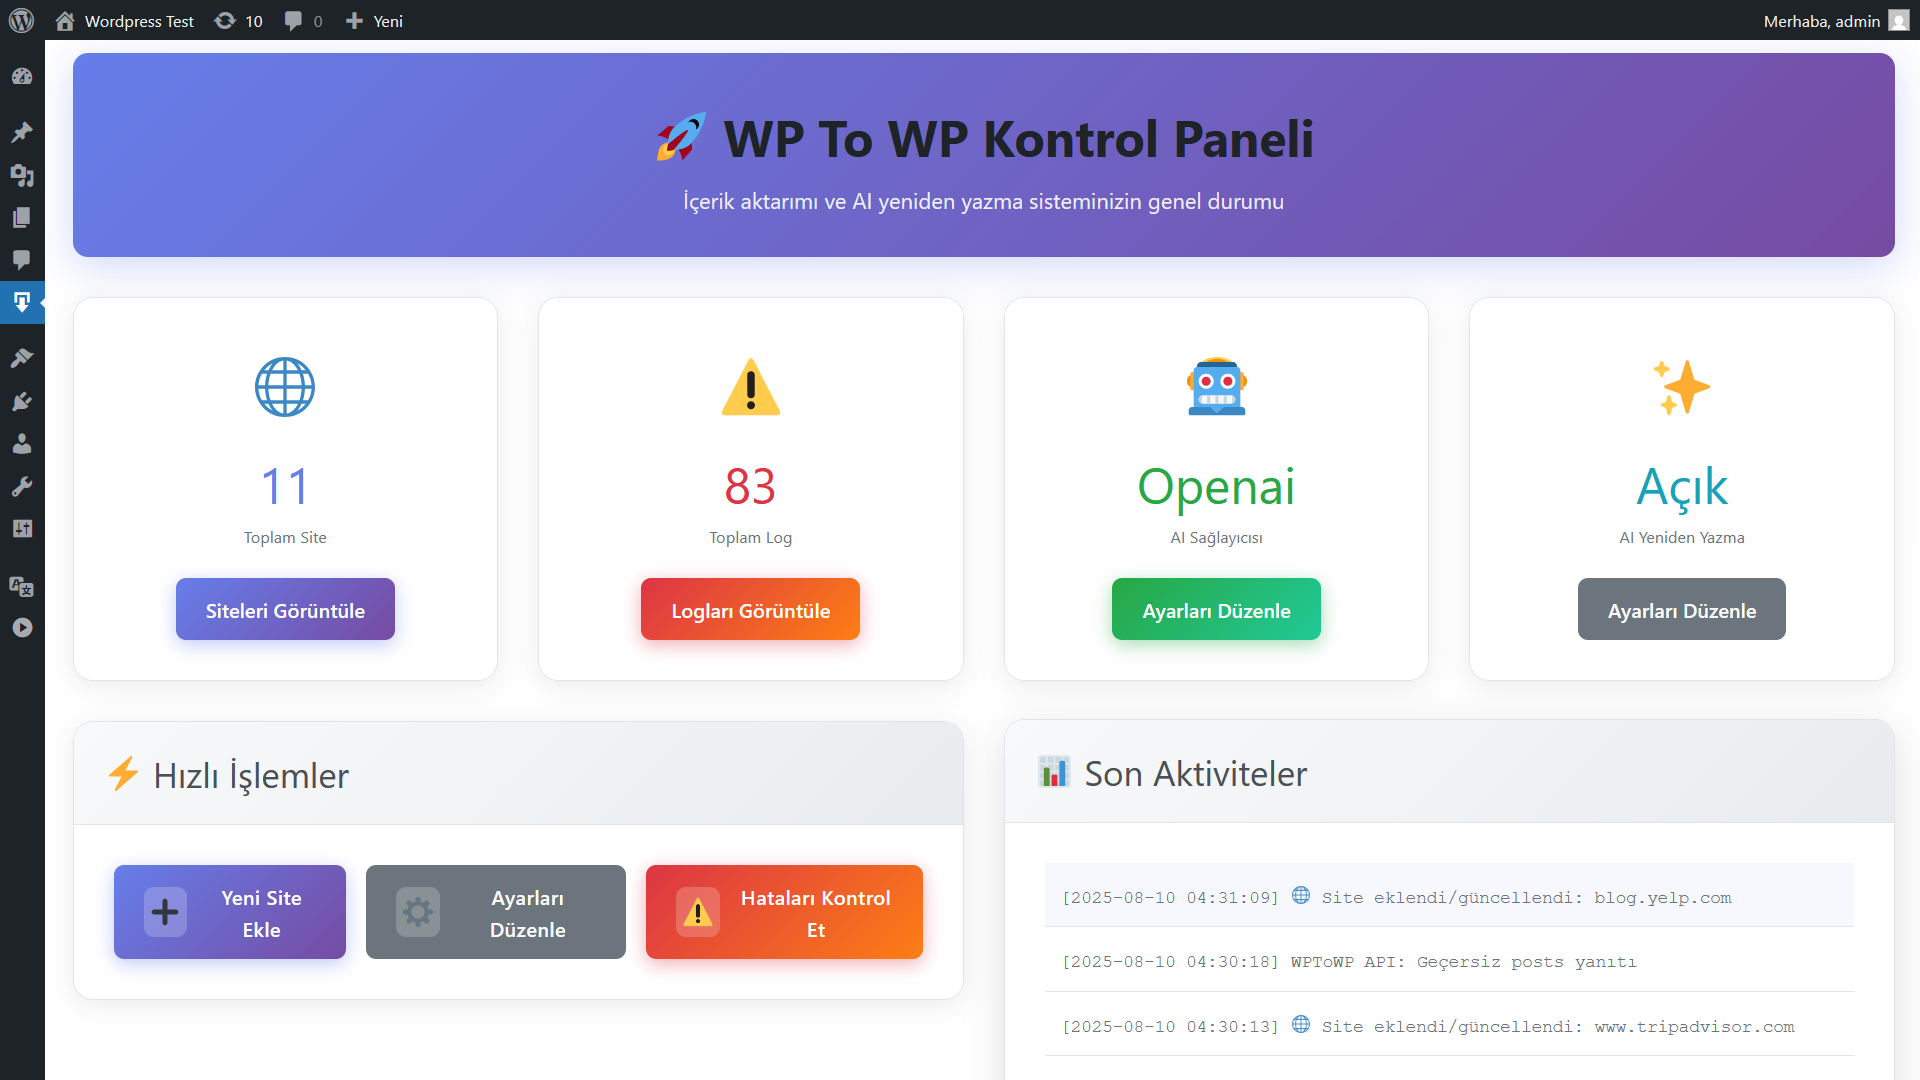Click the admin avatar picture
Image resolution: width=1920 pixels, height=1080 pixels.
pos(1899,21)
